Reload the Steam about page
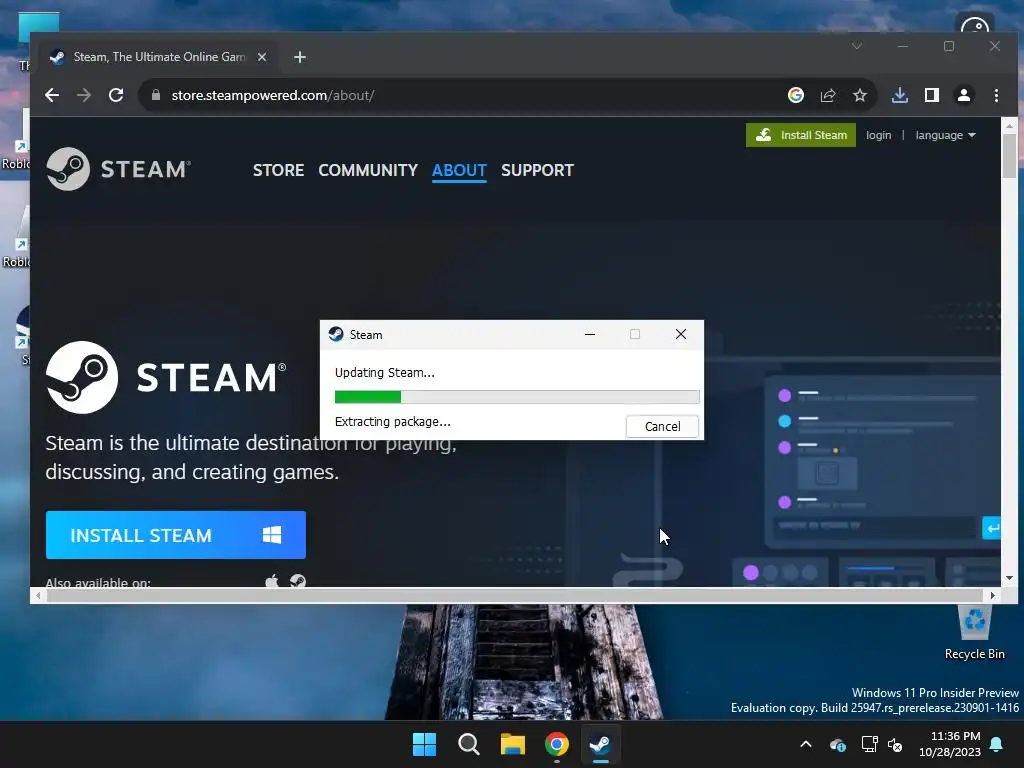 [116, 95]
